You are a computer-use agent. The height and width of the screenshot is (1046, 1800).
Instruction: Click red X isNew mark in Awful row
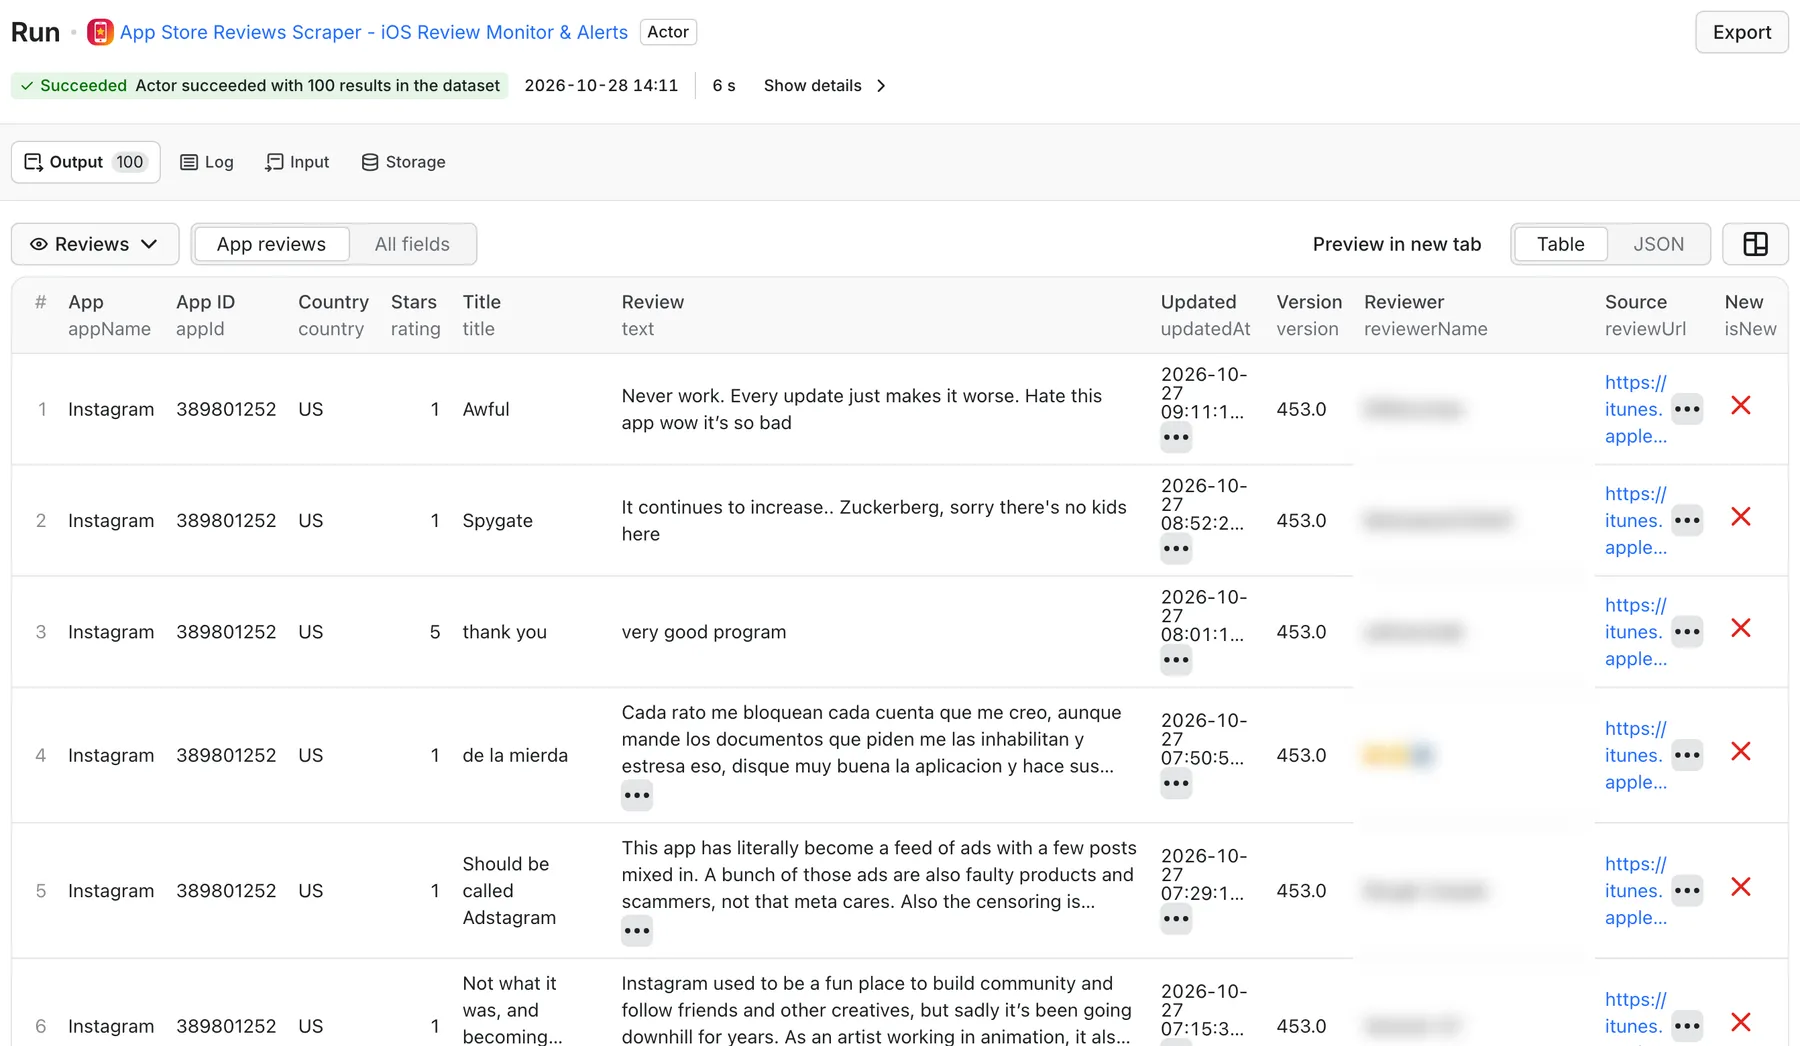click(1741, 405)
